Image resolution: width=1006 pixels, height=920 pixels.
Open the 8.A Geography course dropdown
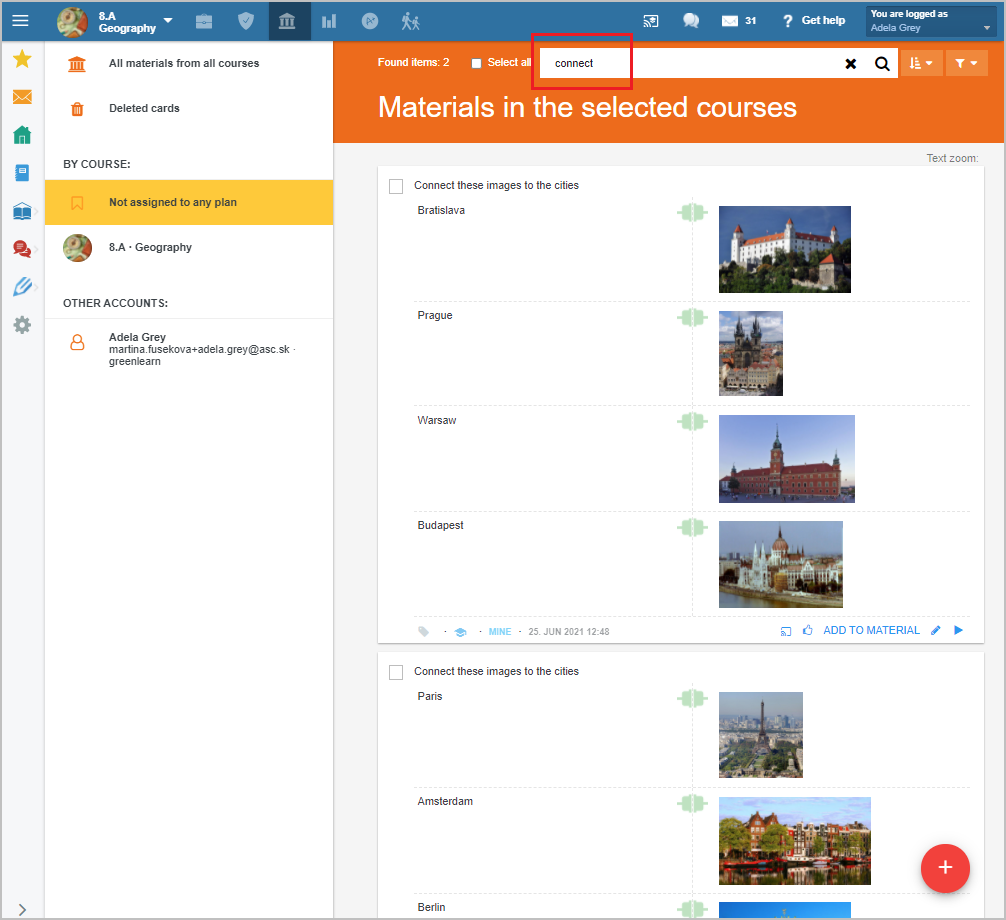pos(116,22)
